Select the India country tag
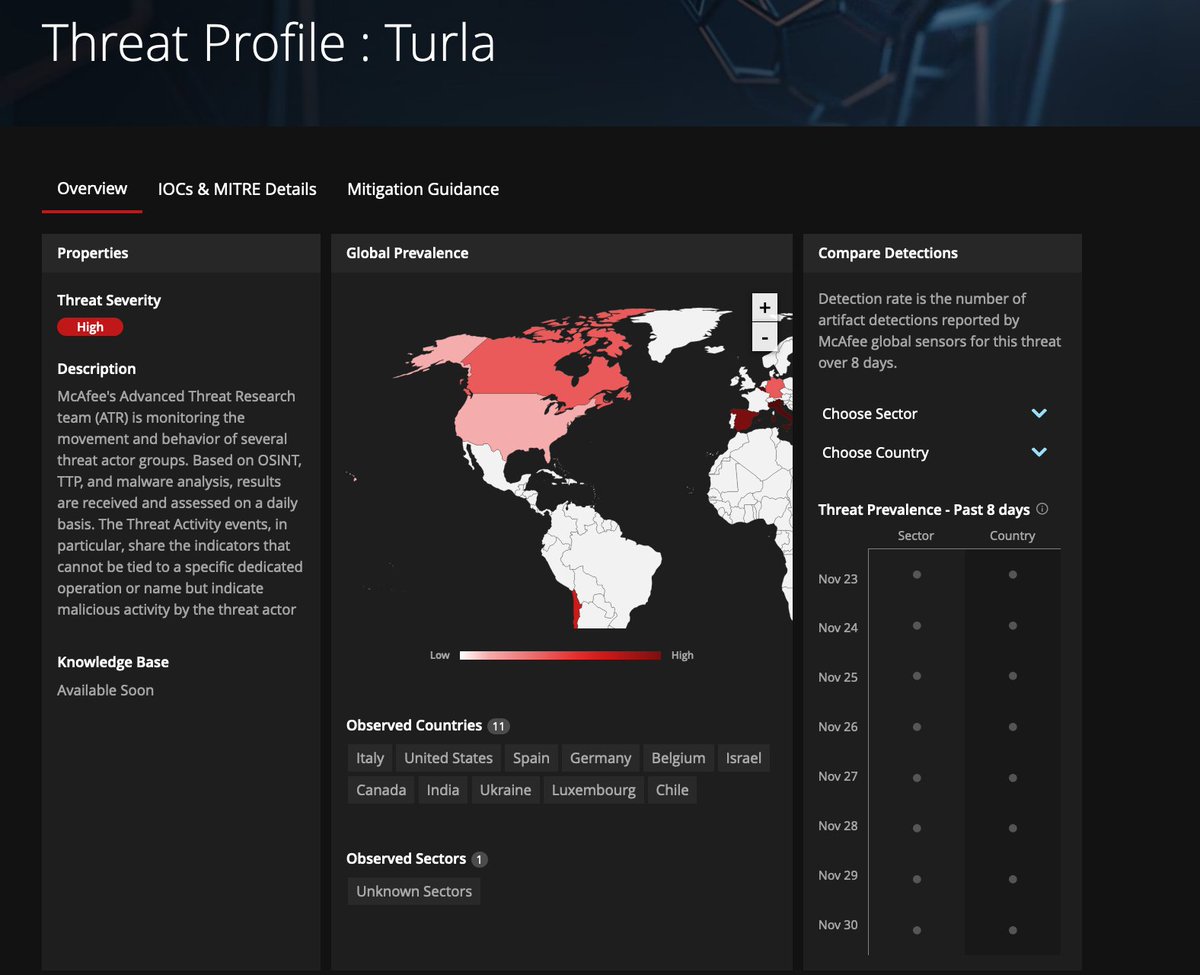1200x975 pixels. (x=443, y=790)
